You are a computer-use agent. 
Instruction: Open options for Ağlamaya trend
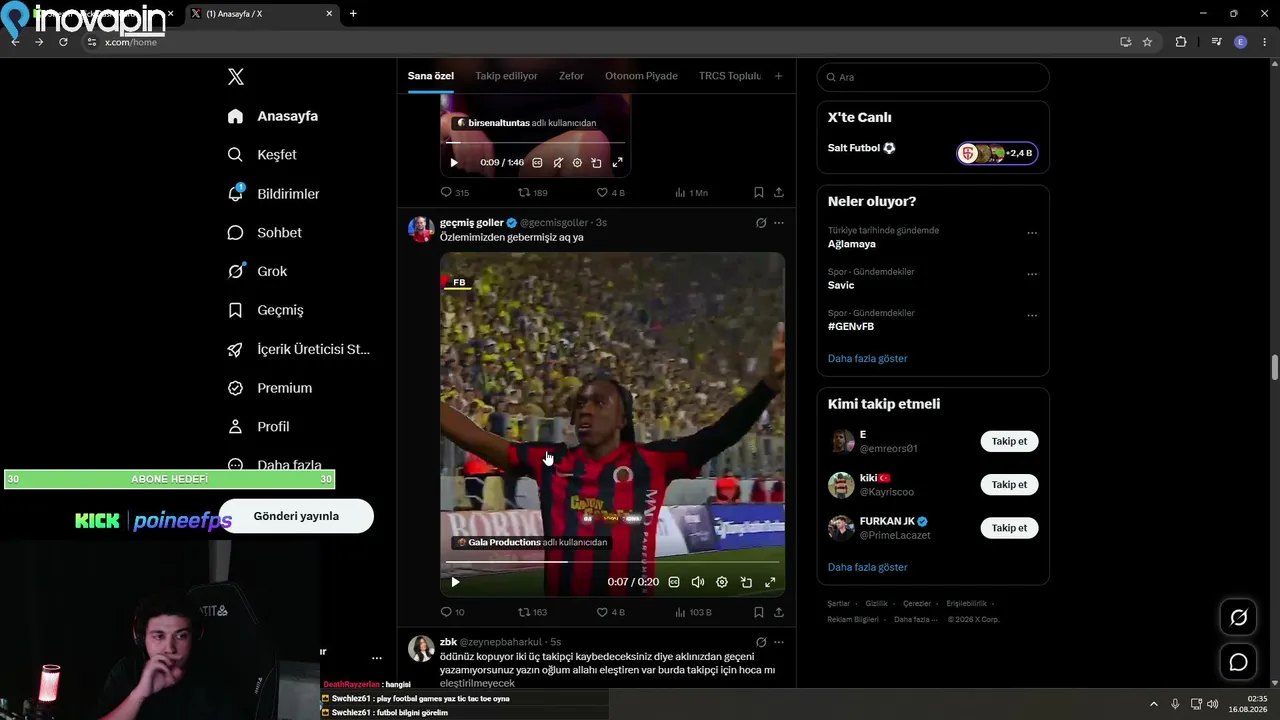[x=1032, y=233]
